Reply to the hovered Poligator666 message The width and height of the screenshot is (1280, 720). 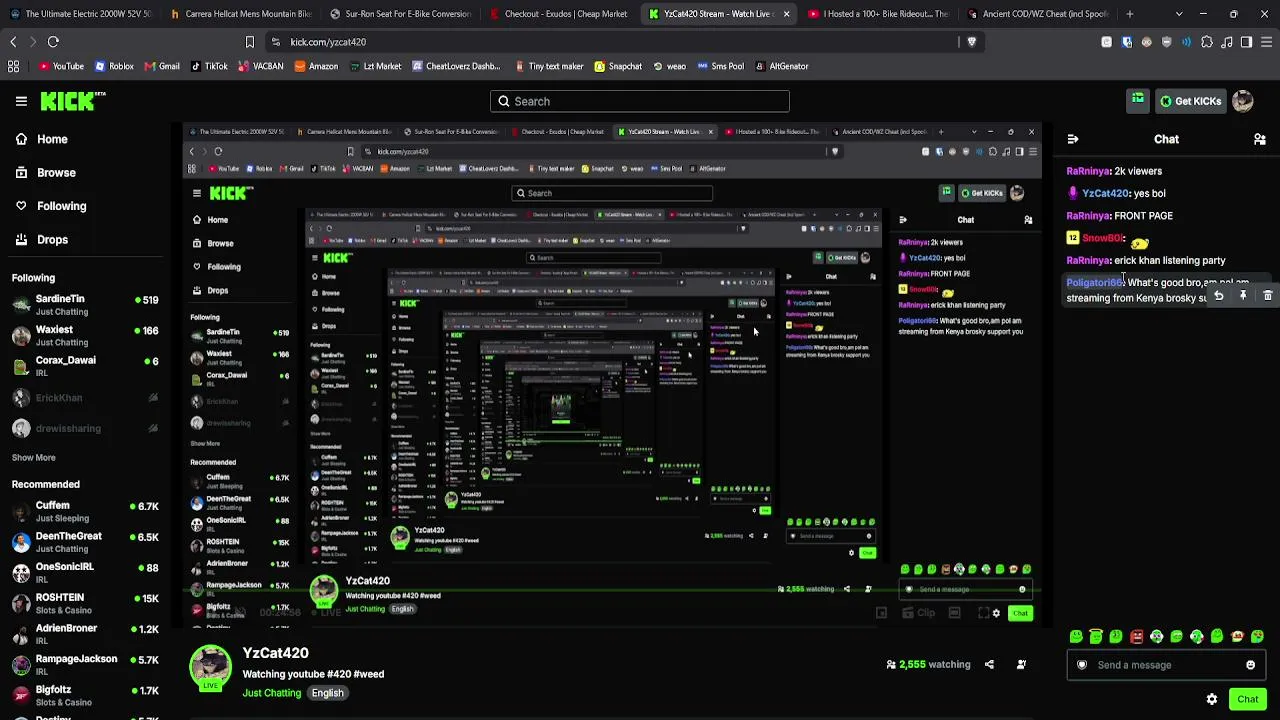pyautogui.click(x=1219, y=296)
